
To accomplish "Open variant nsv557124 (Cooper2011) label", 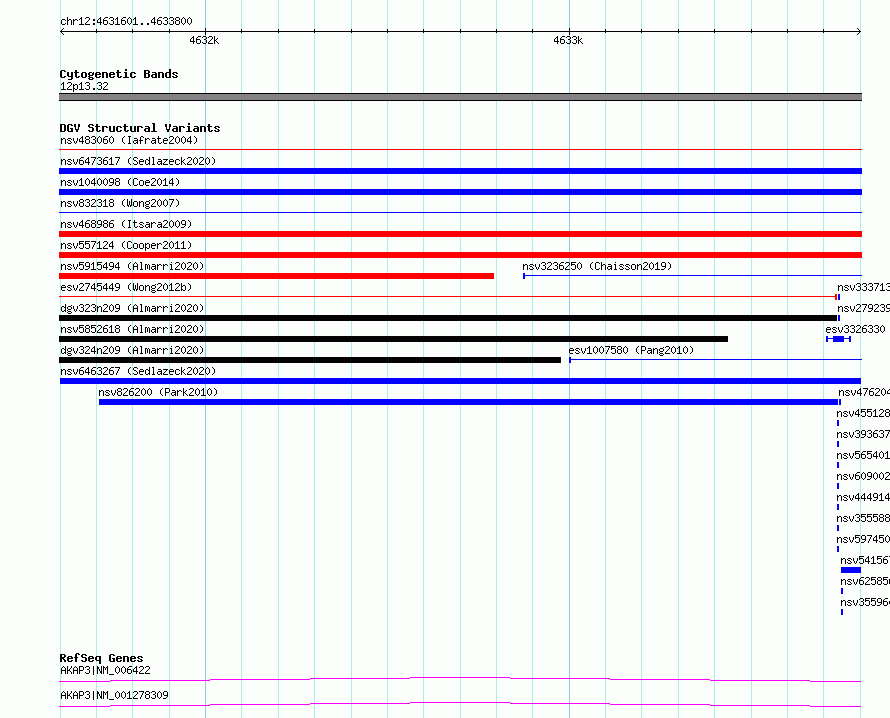I will [x=126, y=245].
